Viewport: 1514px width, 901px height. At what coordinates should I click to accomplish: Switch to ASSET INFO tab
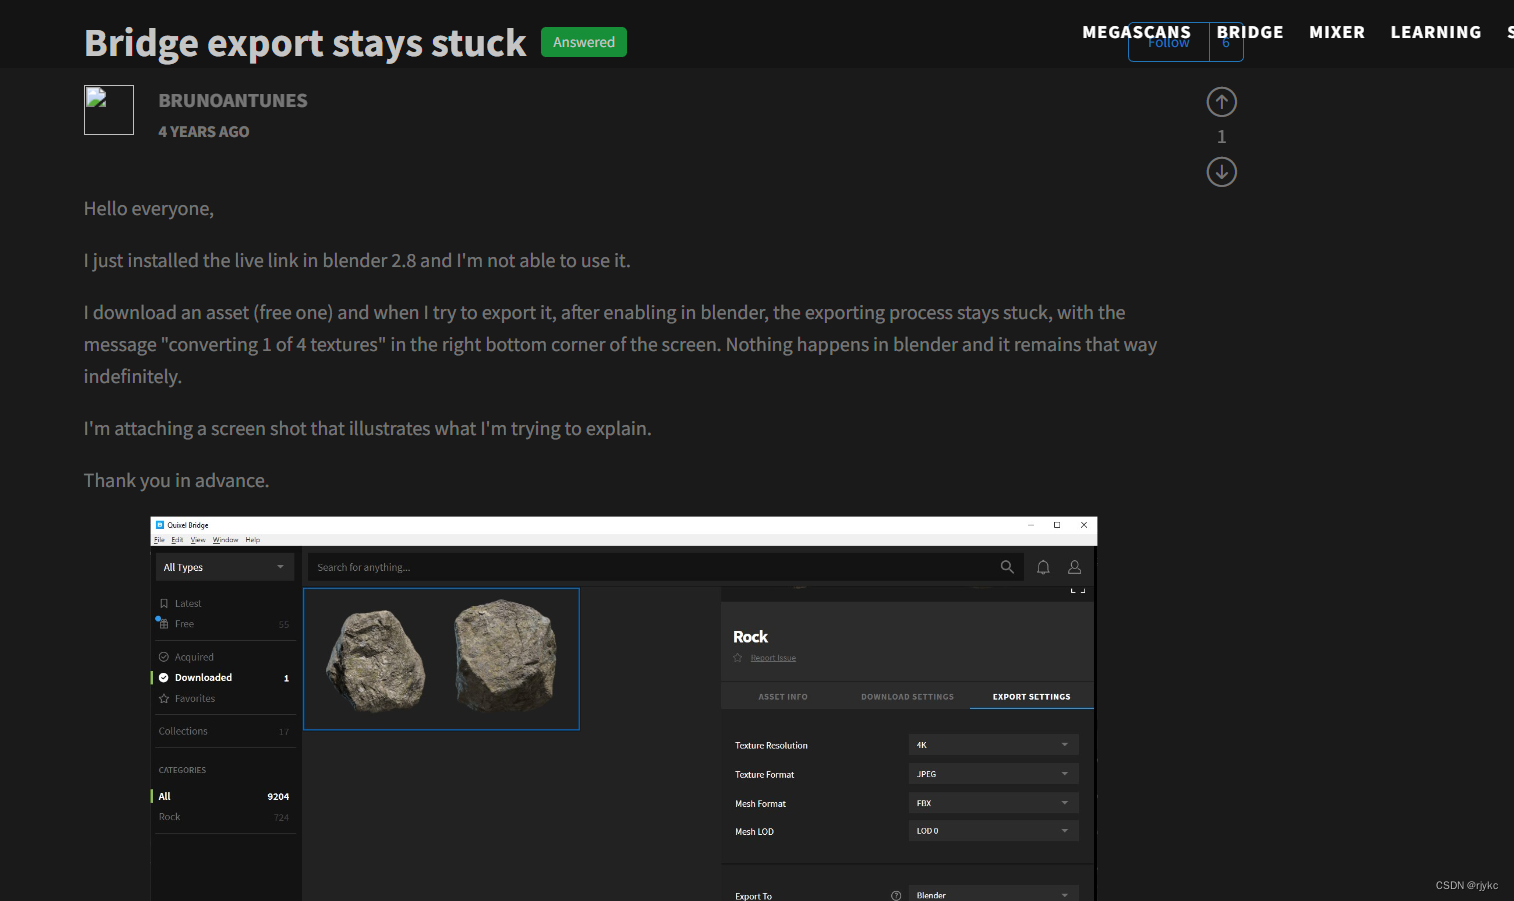783,697
